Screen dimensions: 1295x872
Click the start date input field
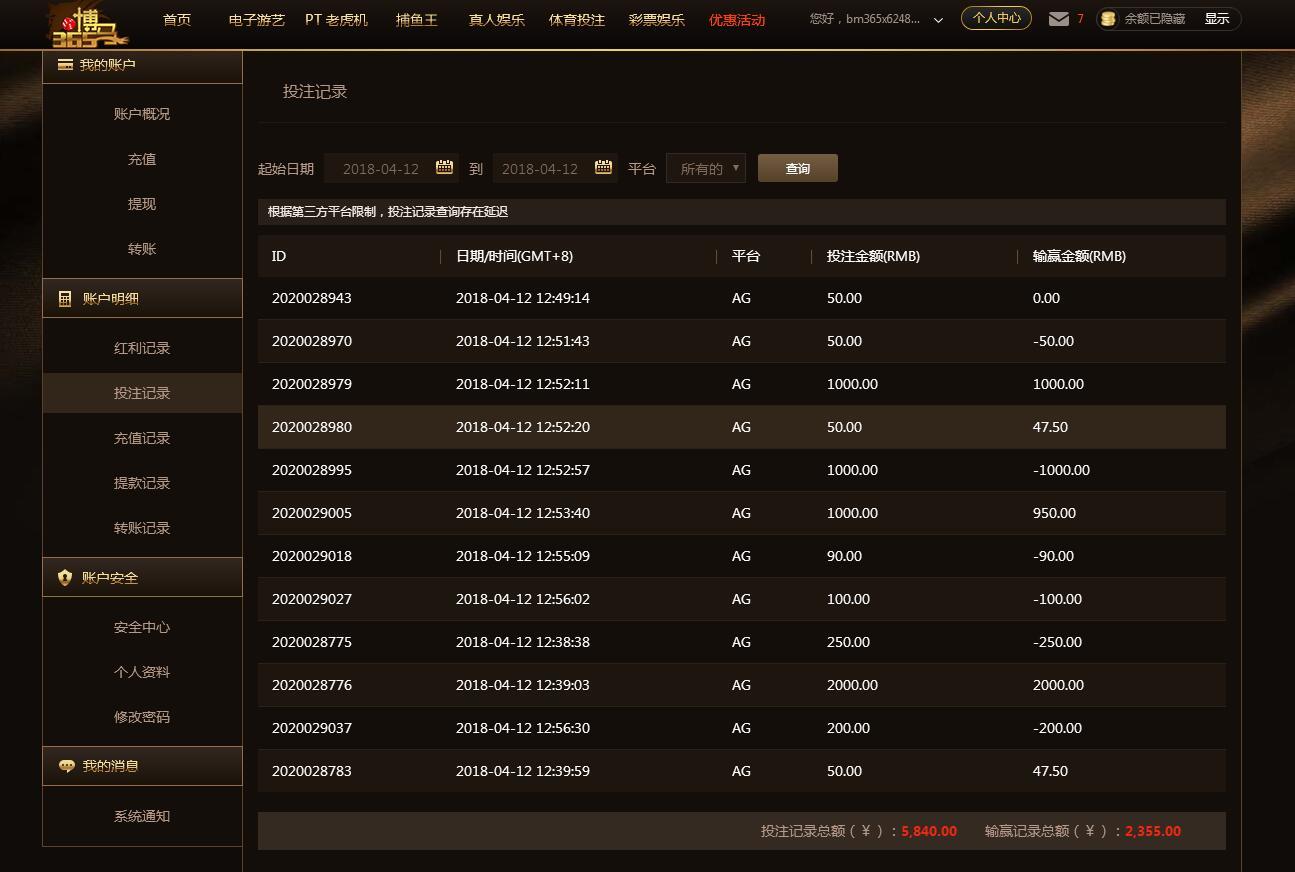pyautogui.click(x=381, y=168)
